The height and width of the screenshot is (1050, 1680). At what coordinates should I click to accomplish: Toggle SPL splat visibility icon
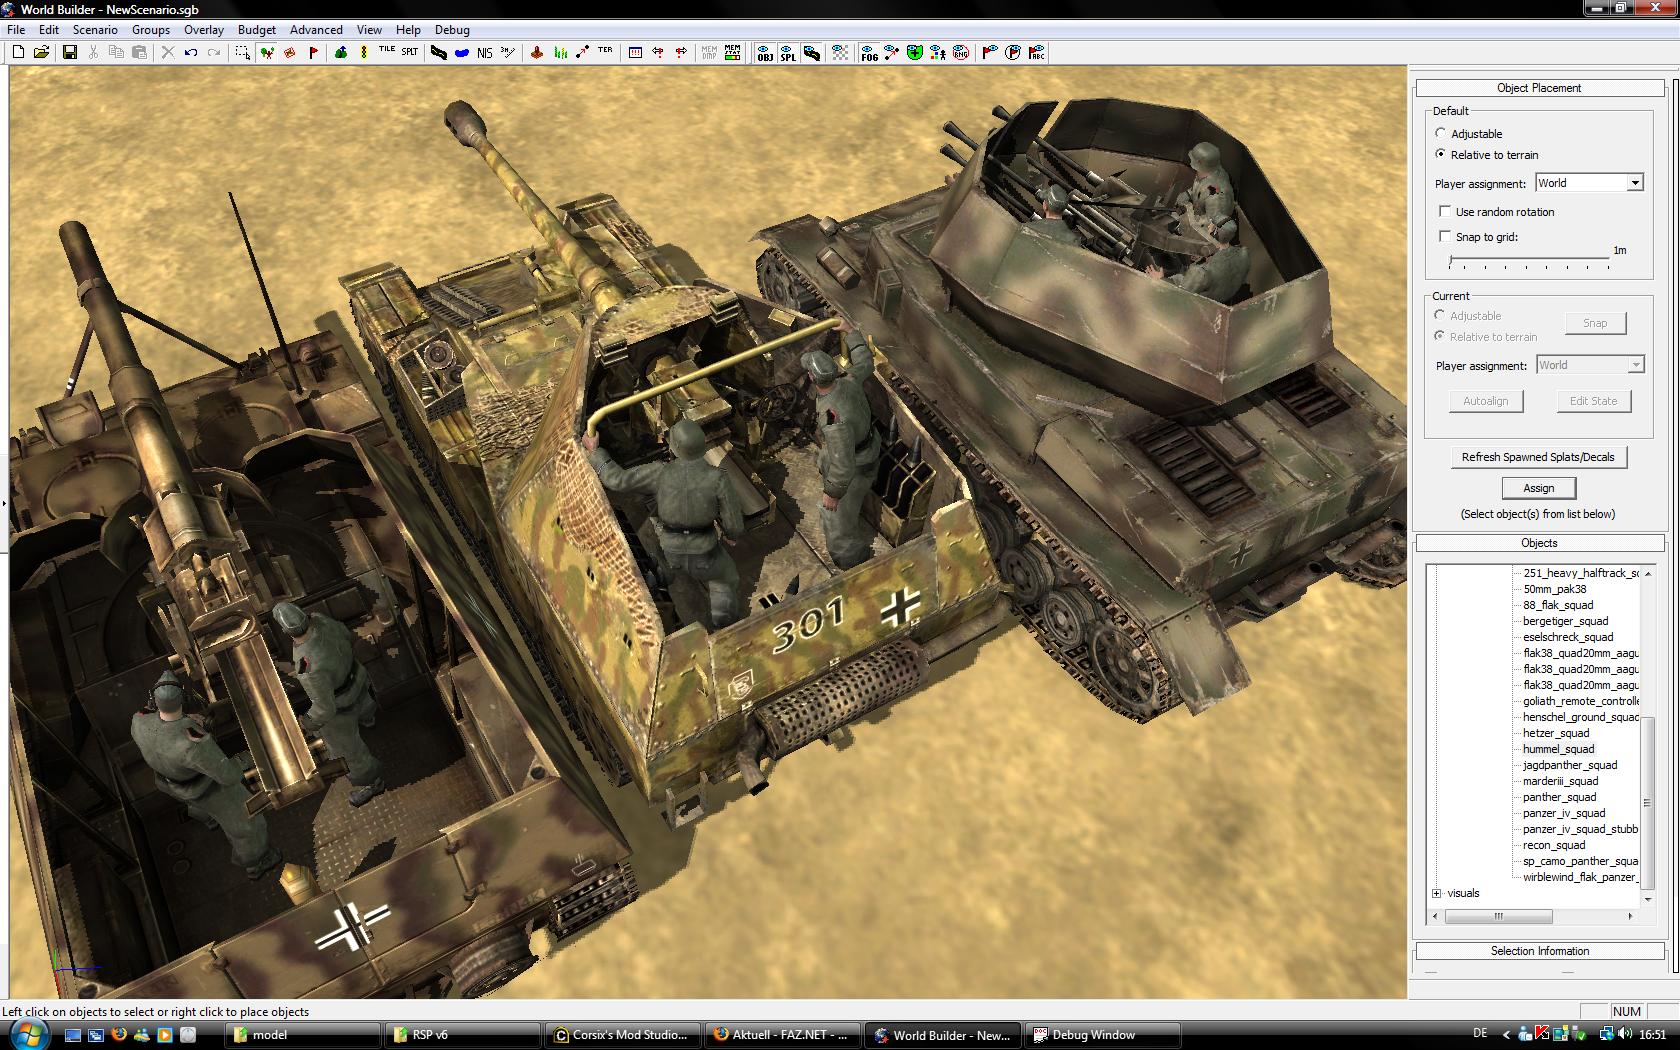pyautogui.click(x=788, y=52)
